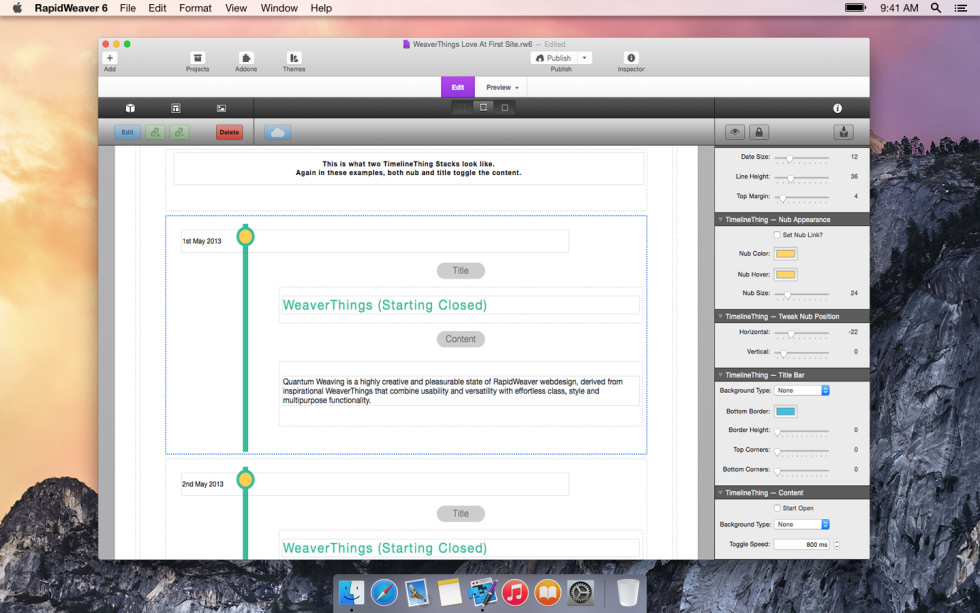Click the blue Edit stack button

tap(128, 132)
